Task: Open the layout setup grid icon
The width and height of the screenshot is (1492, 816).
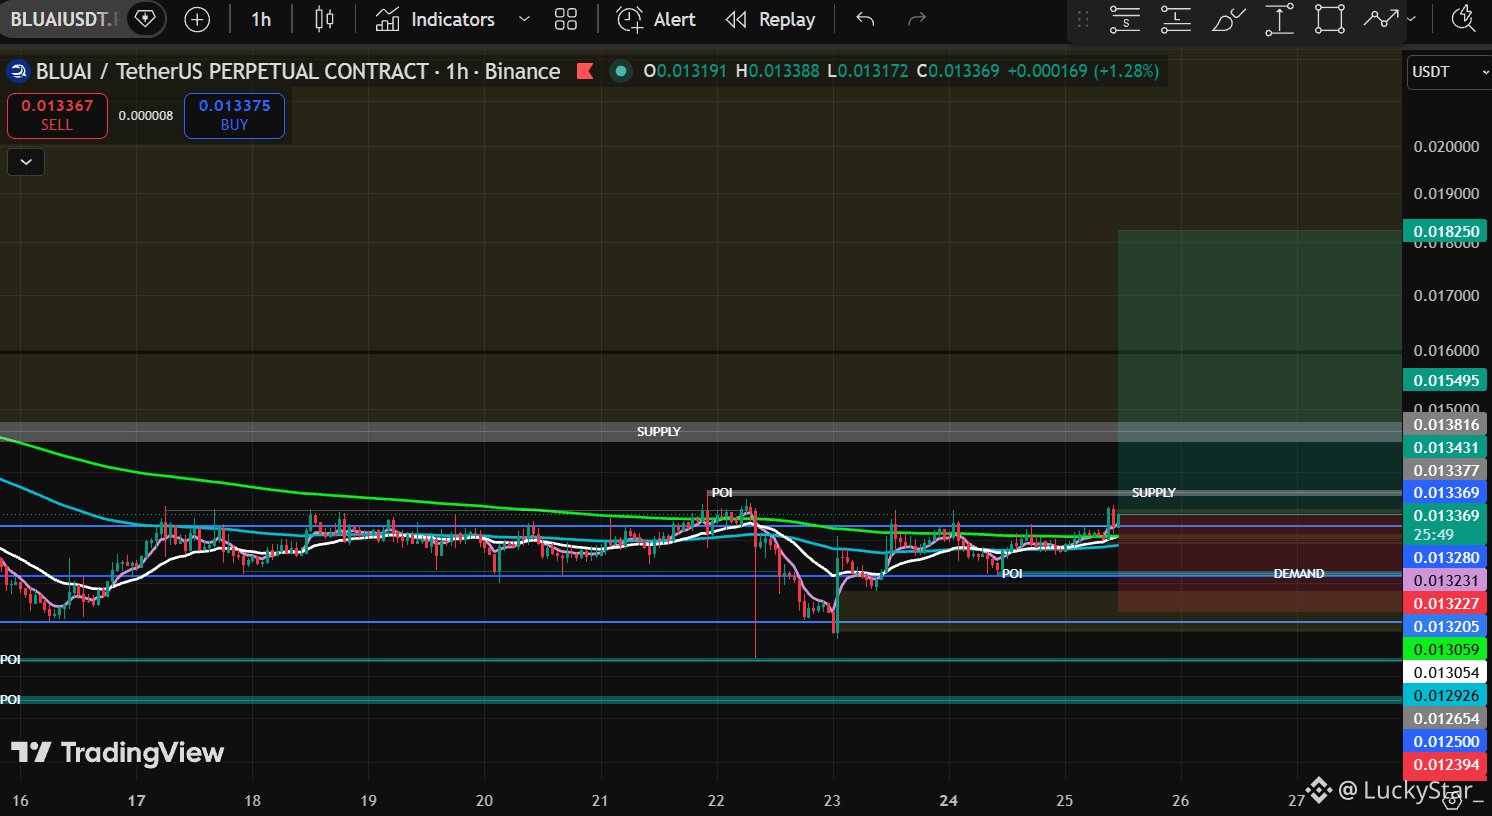Action: pyautogui.click(x=566, y=19)
